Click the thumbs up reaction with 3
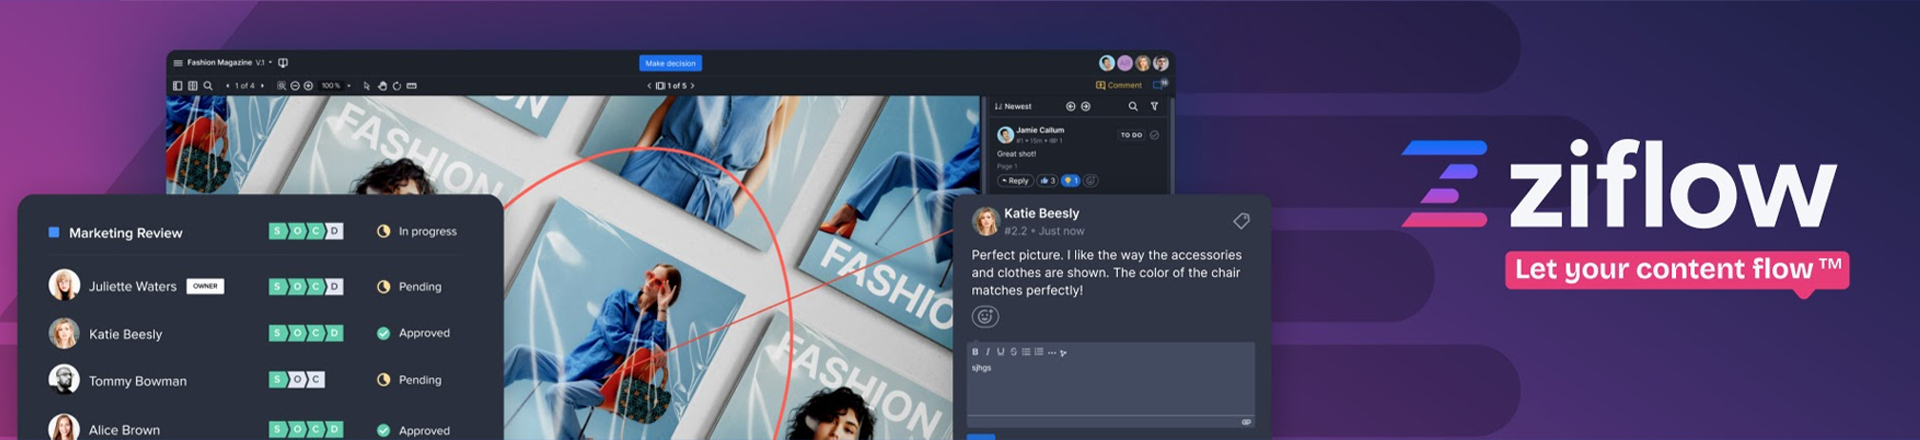The image size is (1920, 440). [1047, 181]
